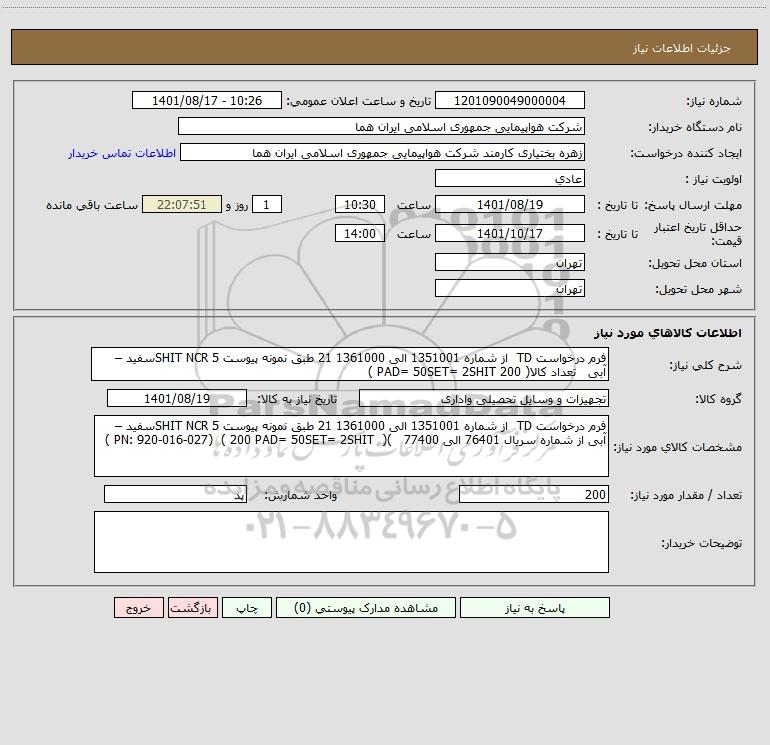Select price validity date 1401/10/17 field

(x=510, y=234)
